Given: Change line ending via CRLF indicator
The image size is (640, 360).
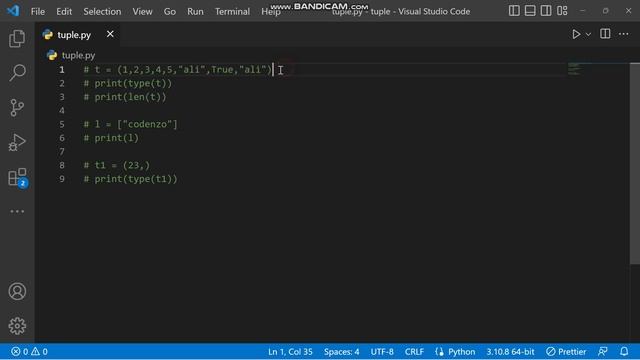Looking at the screenshot, I should pyautogui.click(x=414, y=351).
